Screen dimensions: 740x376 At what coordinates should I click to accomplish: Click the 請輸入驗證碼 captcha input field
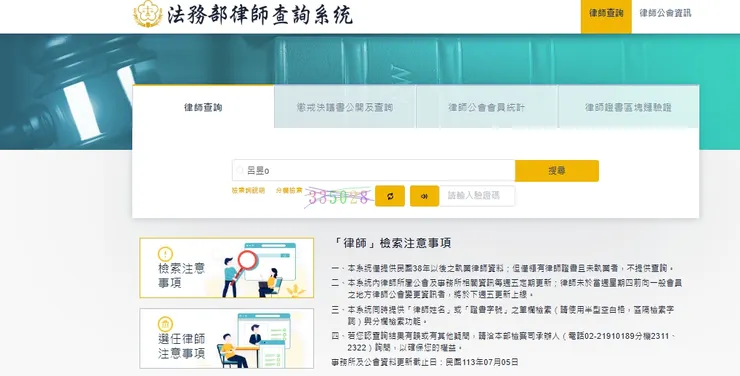click(477, 196)
